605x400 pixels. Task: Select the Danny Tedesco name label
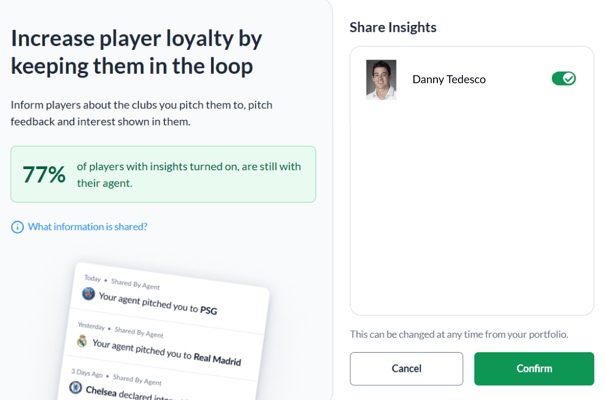449,79
